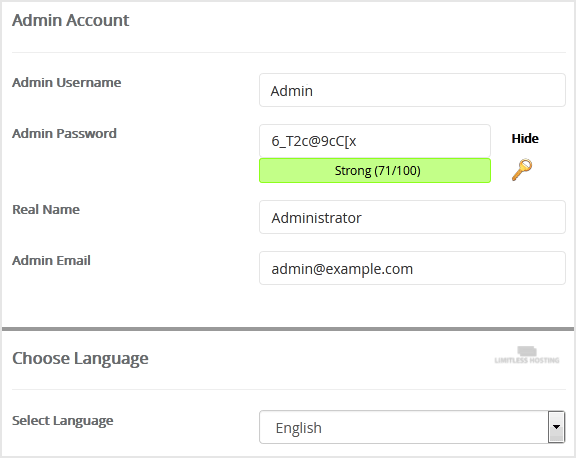Generate a random password with the key icon

pos(522,169)
